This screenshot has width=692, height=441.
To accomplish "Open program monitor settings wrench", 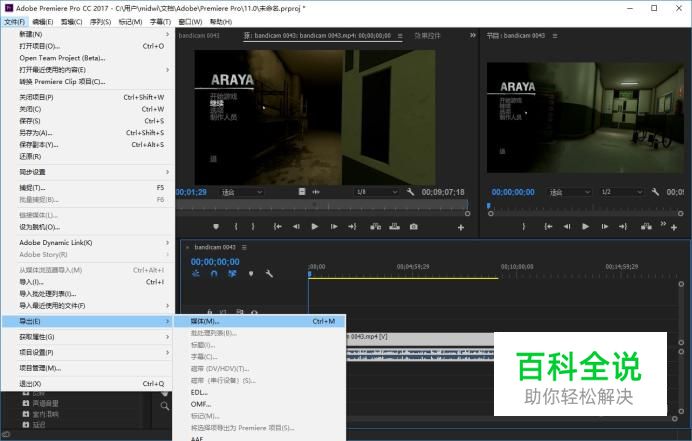I will tap(655, 192).
